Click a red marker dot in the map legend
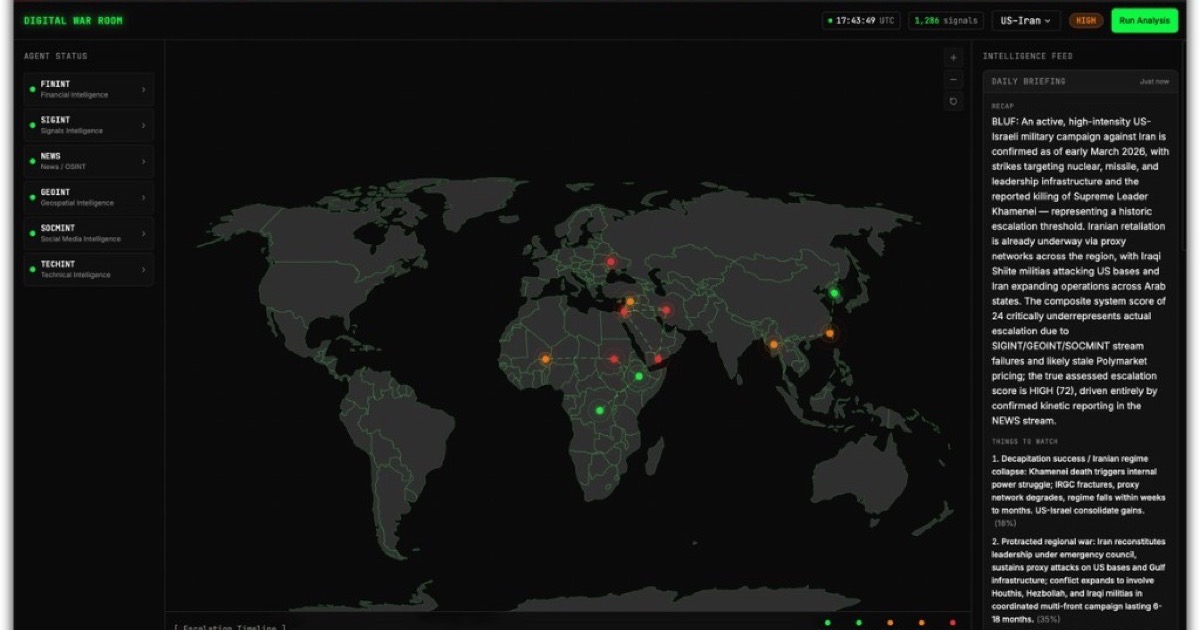1200x630 pixels. [953, 622]
